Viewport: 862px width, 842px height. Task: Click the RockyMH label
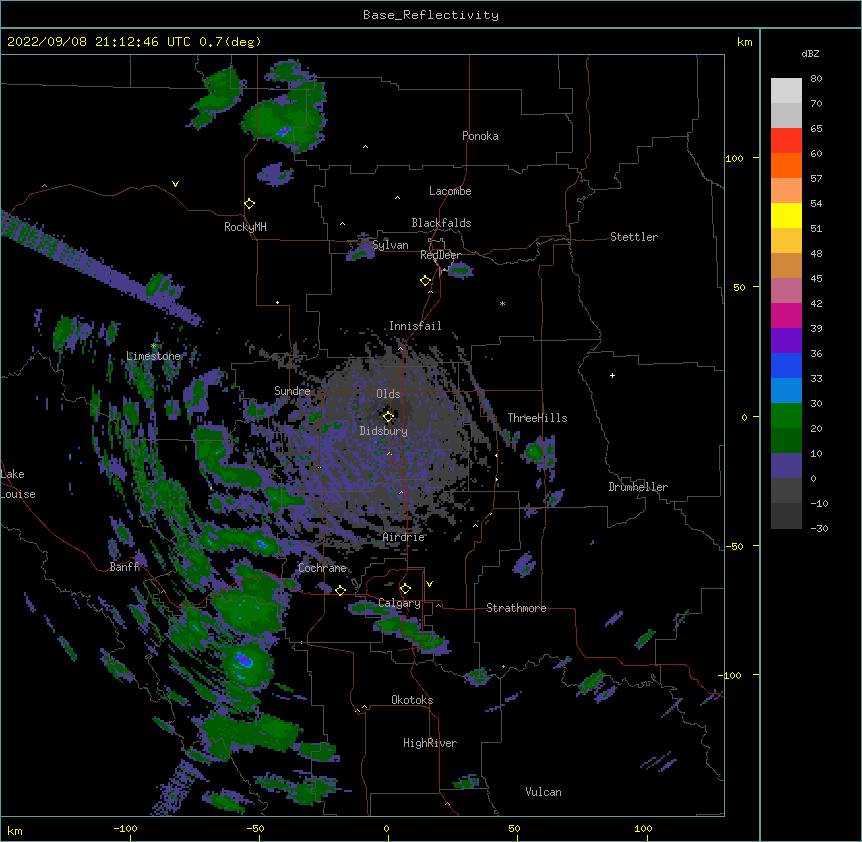245,227
